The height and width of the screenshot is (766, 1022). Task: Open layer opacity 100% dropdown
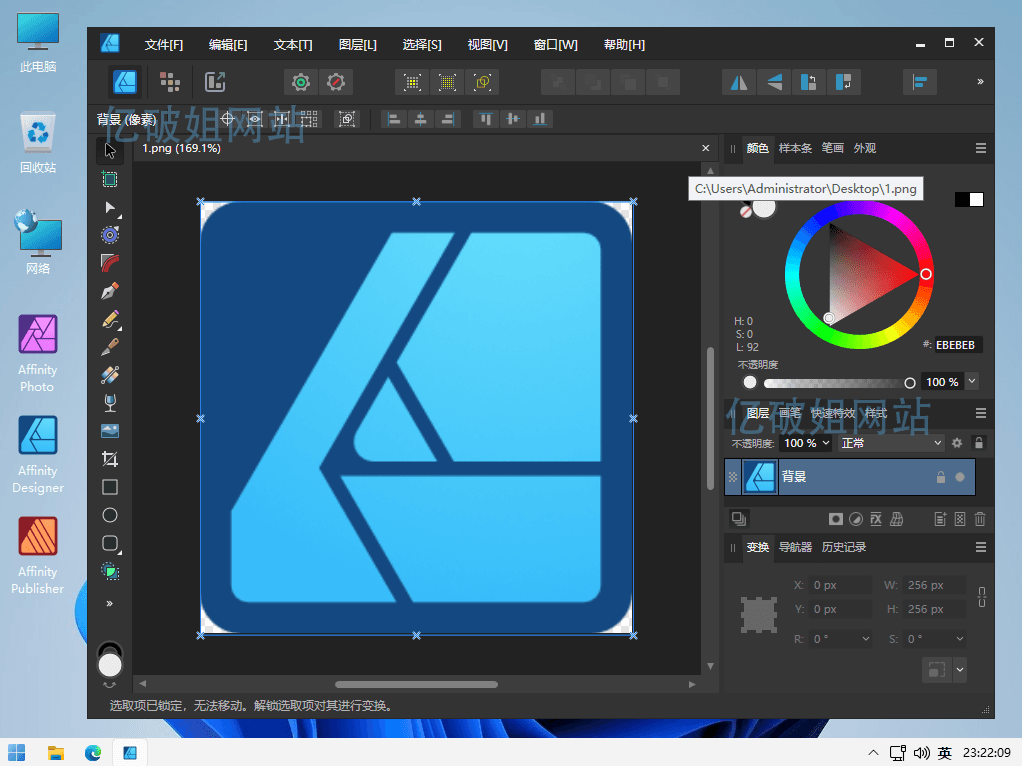tap(826, 443)
